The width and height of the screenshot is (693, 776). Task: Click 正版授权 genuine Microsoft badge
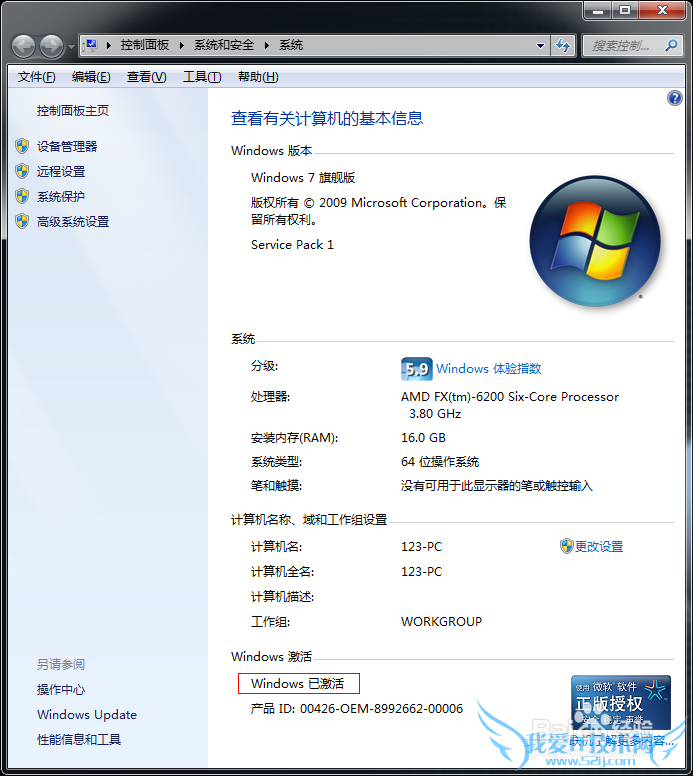click(x=621, y=702)
